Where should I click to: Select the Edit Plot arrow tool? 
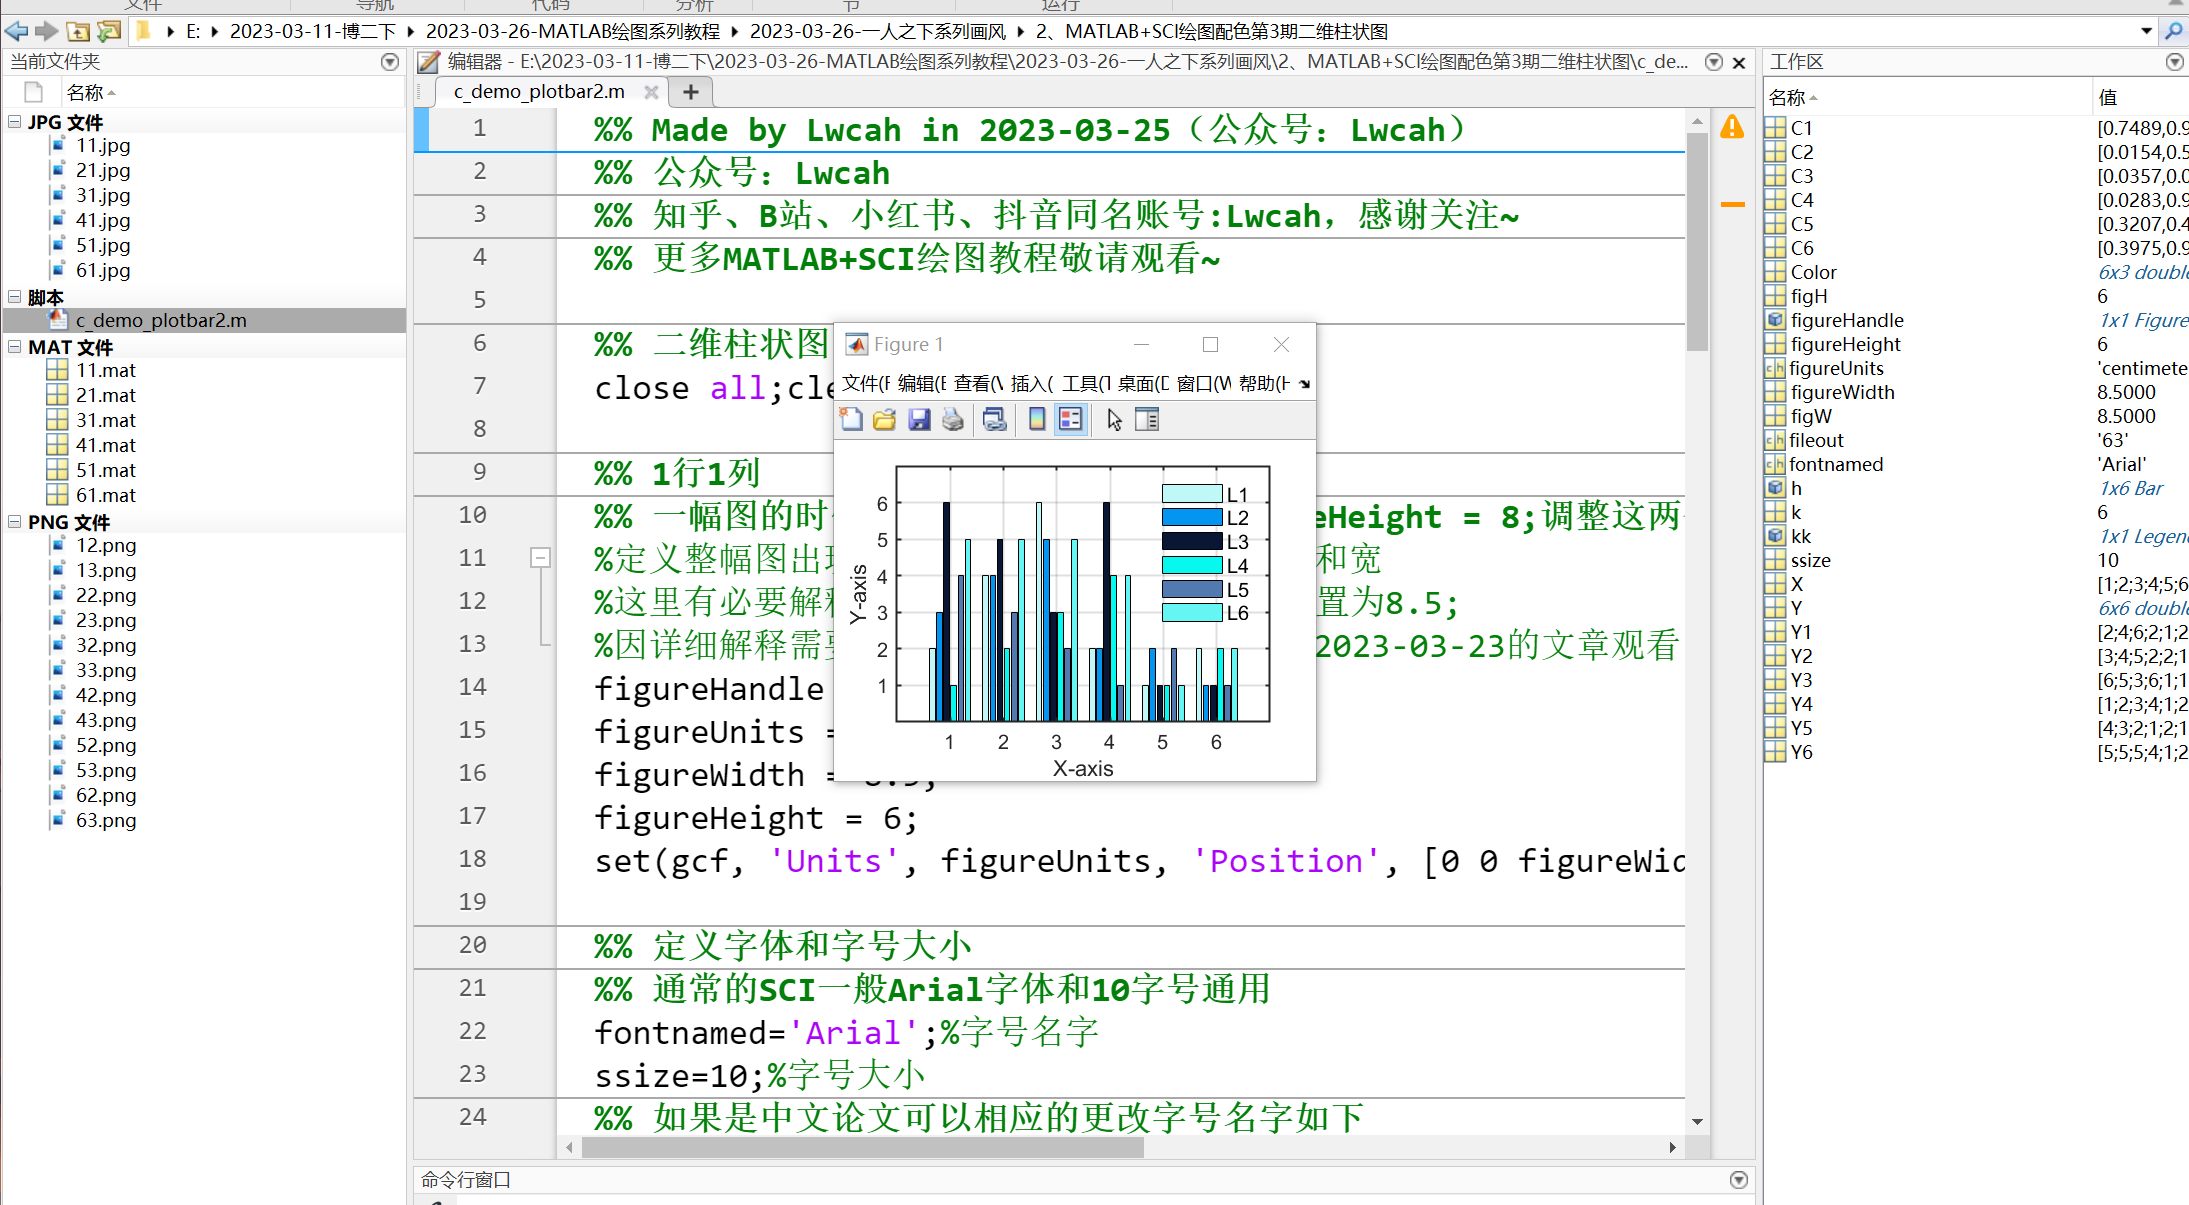click(x=1113, y=419)
